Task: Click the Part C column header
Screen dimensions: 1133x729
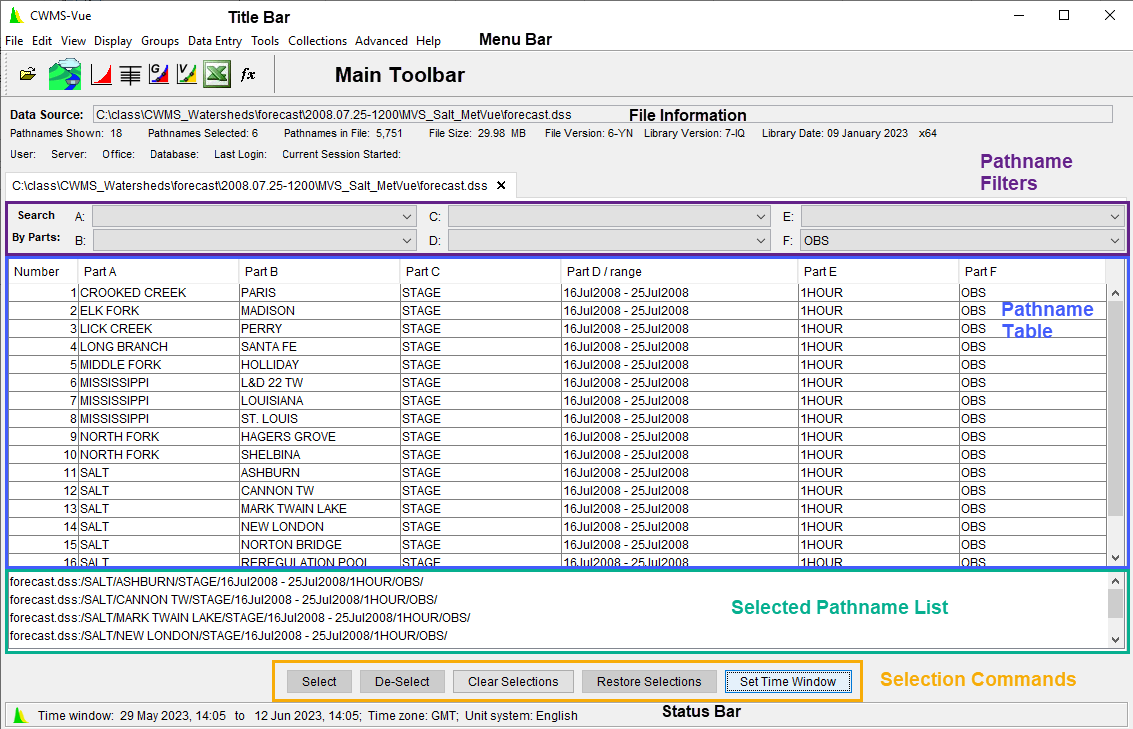Action: click(480, 272)
